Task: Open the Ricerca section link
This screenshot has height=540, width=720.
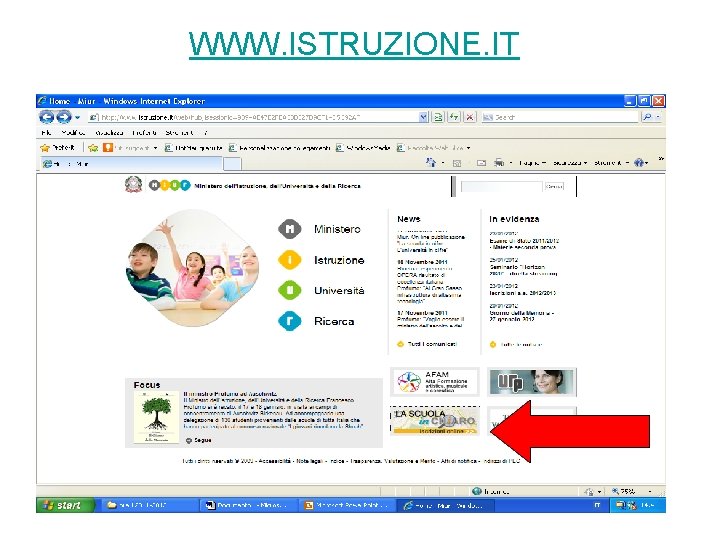Action: 334,321
